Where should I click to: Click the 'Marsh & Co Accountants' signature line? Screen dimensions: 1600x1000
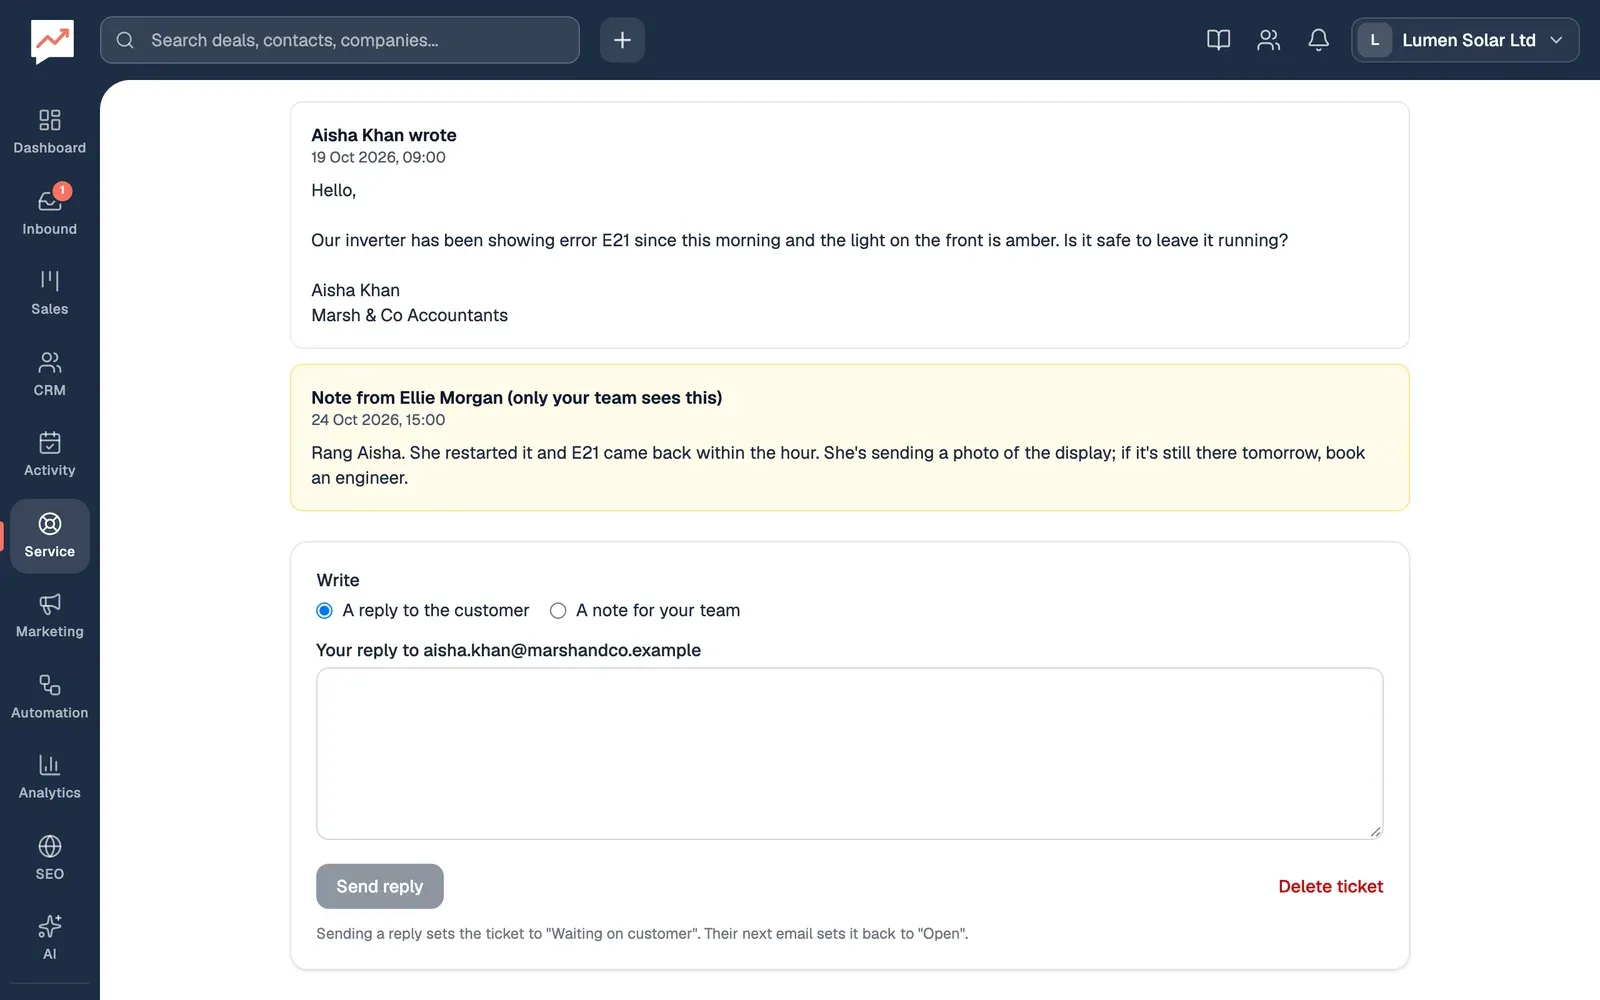pos(409,316)
